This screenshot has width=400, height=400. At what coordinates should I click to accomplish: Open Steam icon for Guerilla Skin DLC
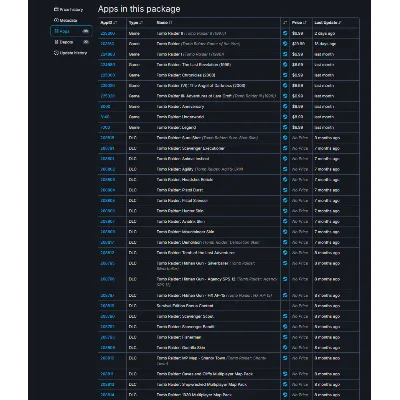285,348
